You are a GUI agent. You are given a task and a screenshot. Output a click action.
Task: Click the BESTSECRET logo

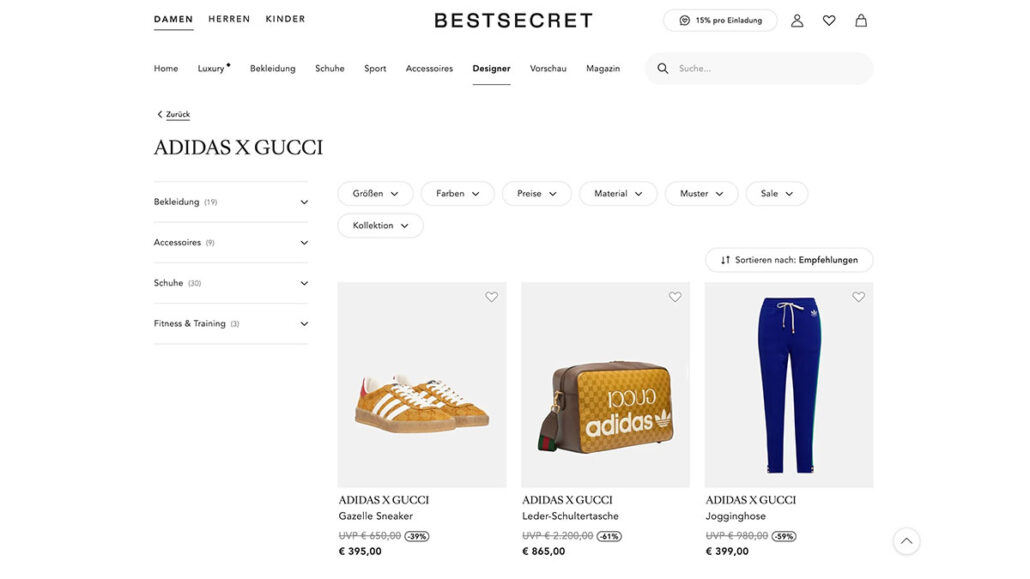513,20
